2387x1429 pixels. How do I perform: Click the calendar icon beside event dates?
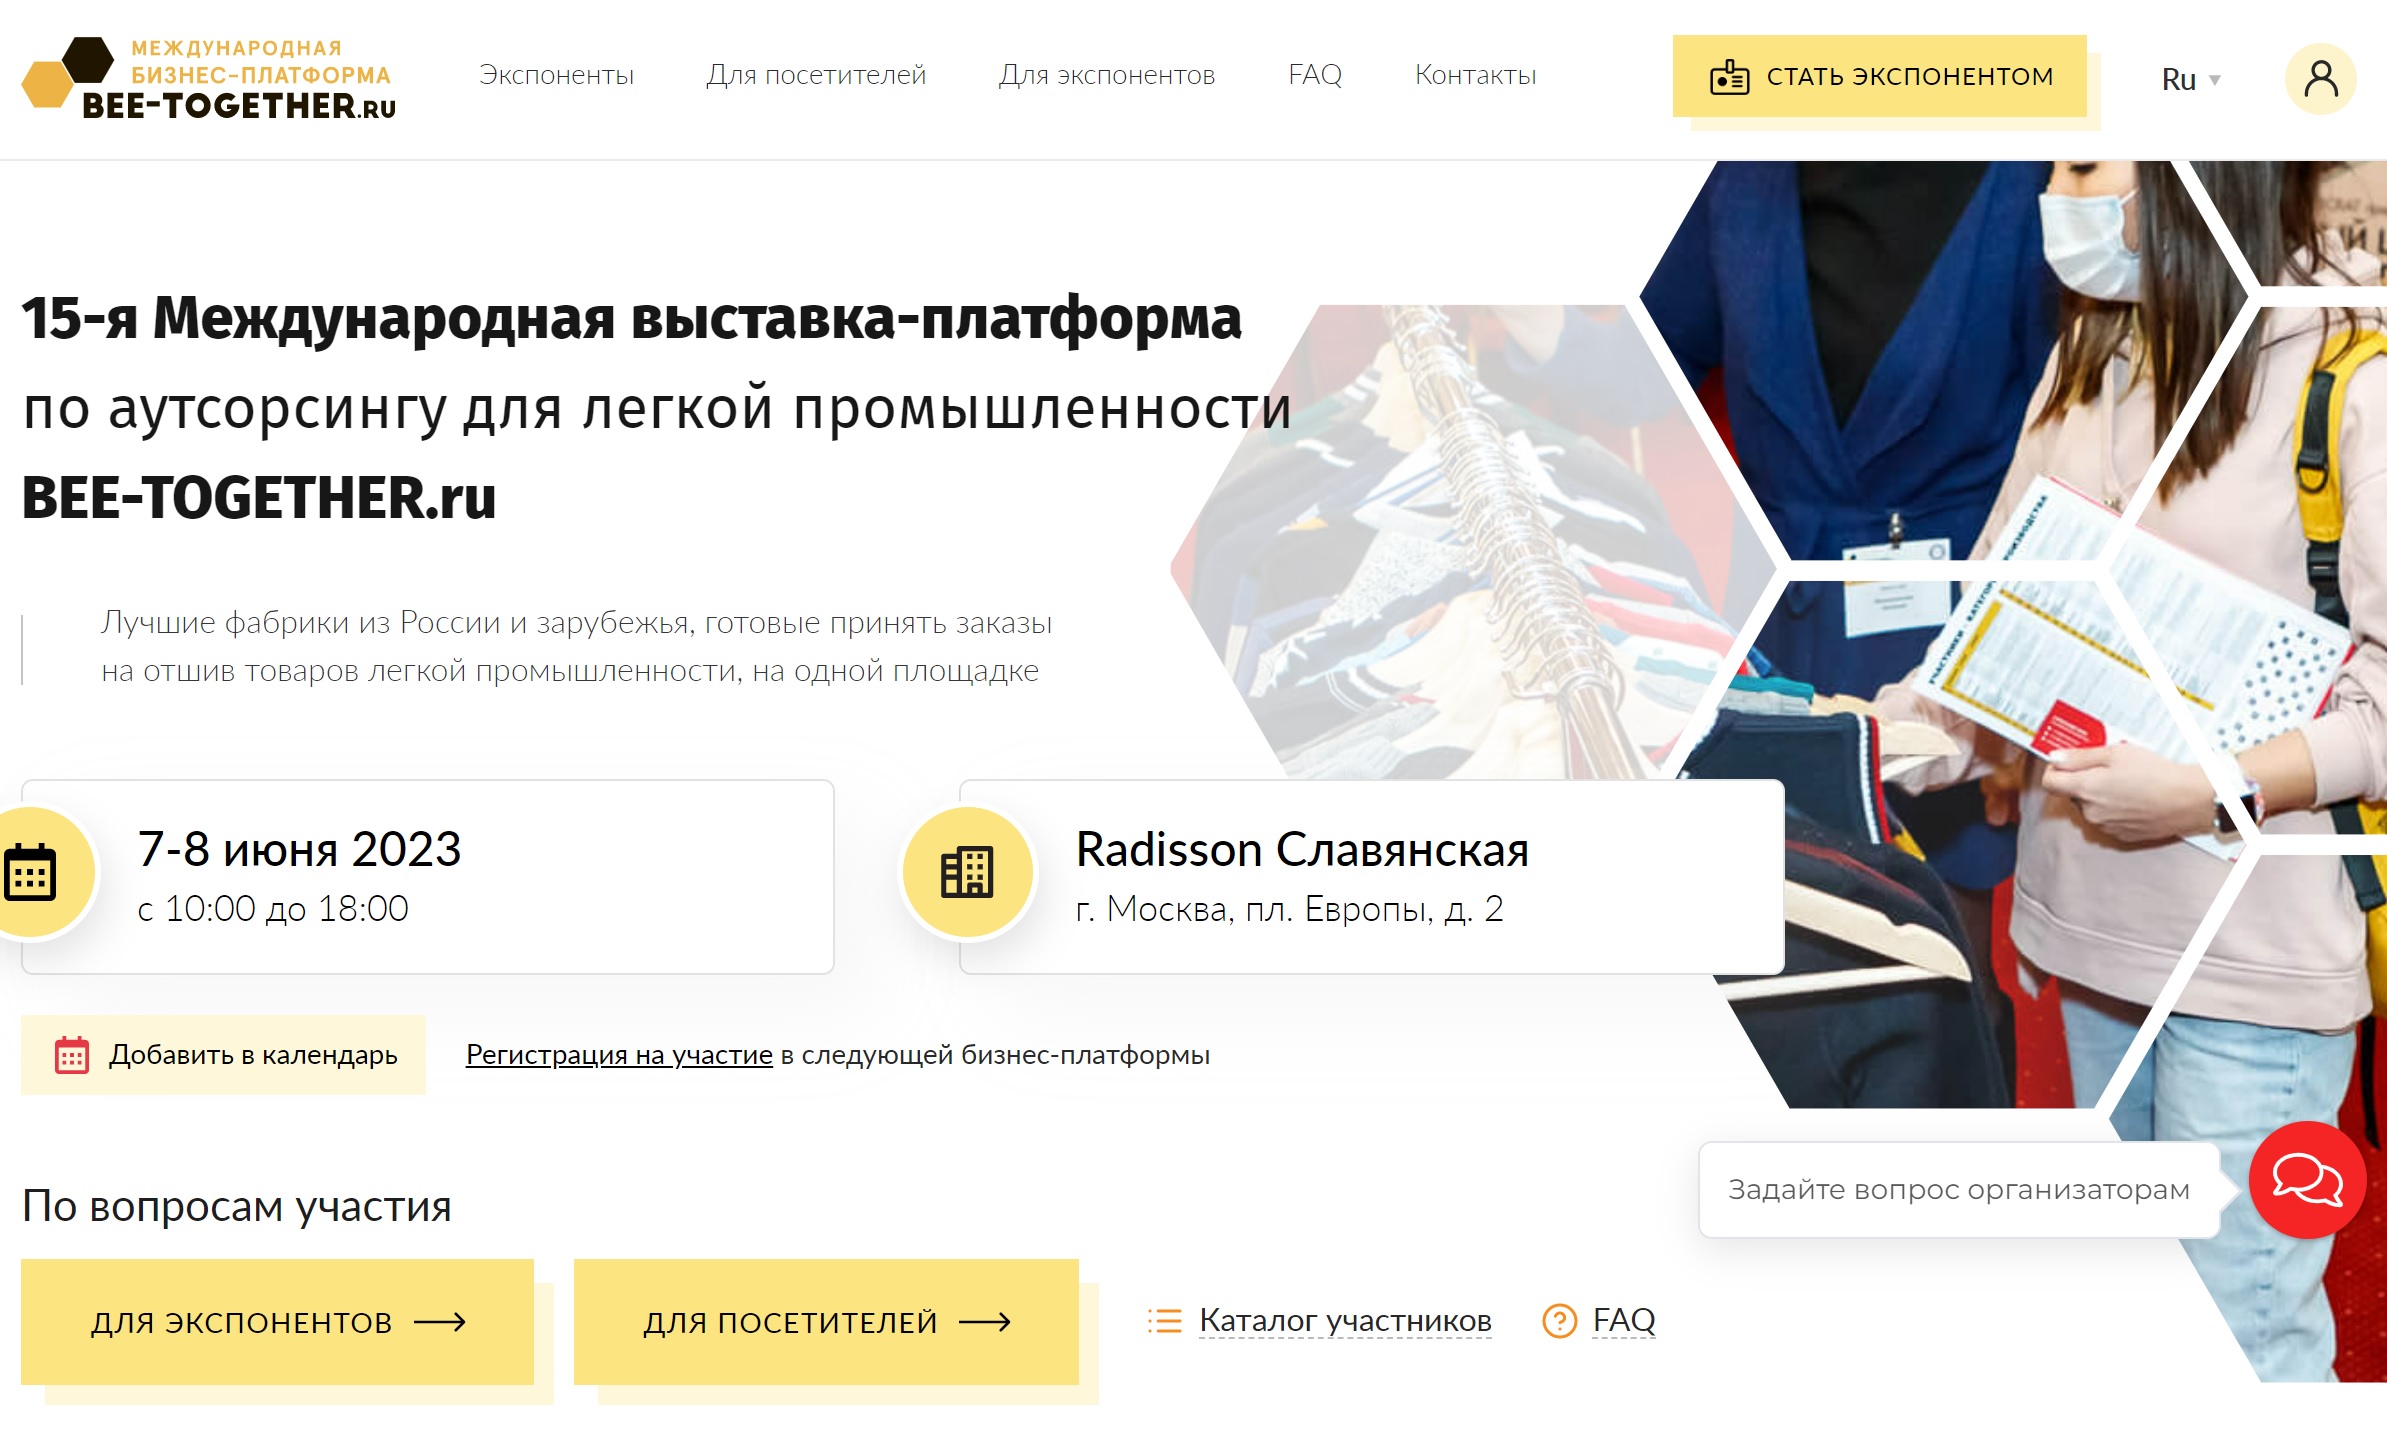pyautogui.click(x=30, y=872)
